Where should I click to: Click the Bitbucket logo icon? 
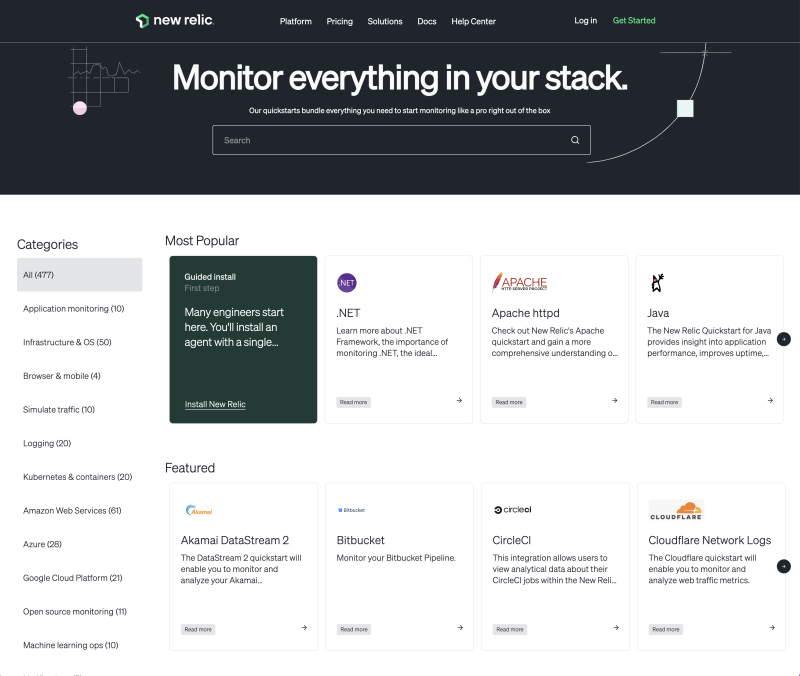pyautogui.click(x=351, y=510)
